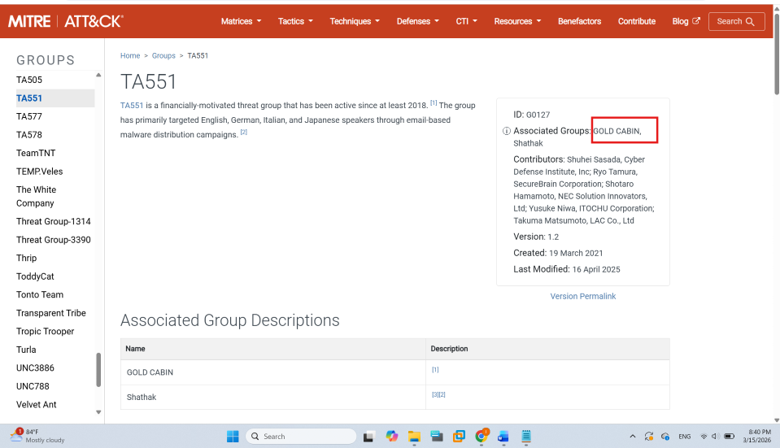Open the Thrip group page
Viewport: 780px width, 448px height.
point(26,258)
